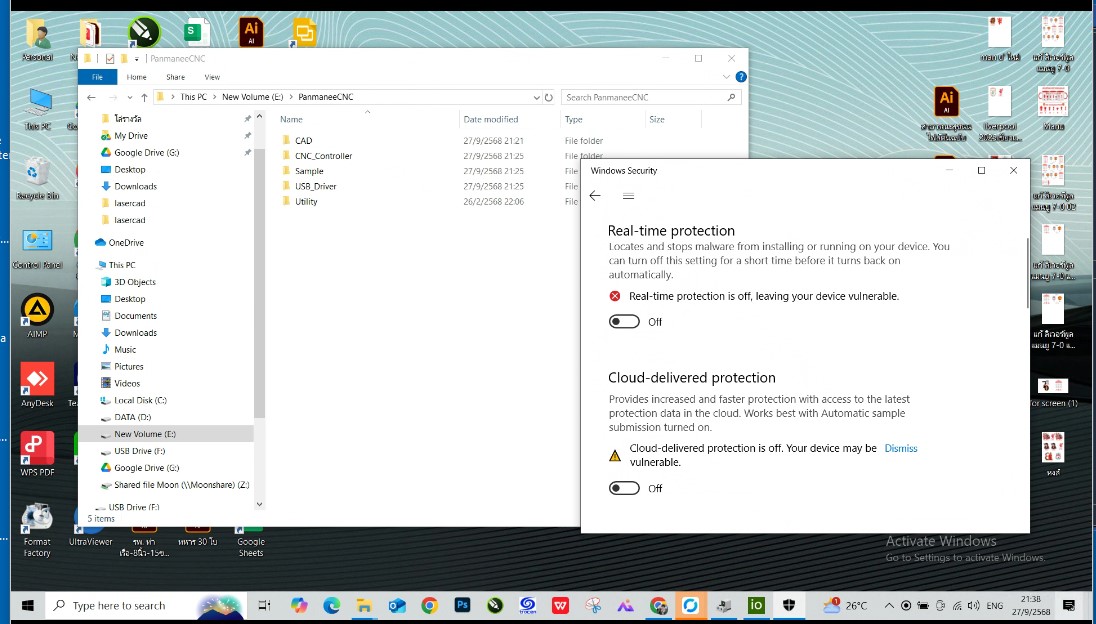Sort files by Date modified column
The width and height of the screenshot is (1096, 624).
click(x=490, y=119)
